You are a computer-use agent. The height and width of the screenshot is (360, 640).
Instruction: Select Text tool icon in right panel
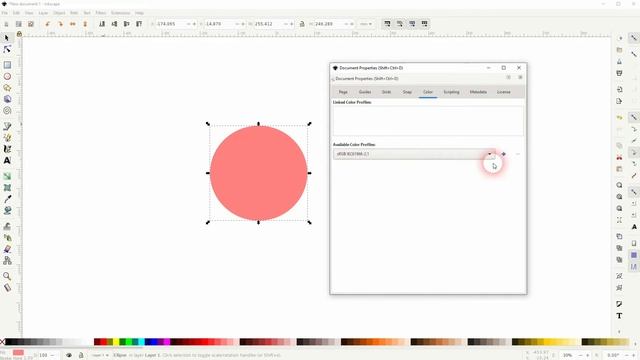pyautogui.click(x=619, y=316)
